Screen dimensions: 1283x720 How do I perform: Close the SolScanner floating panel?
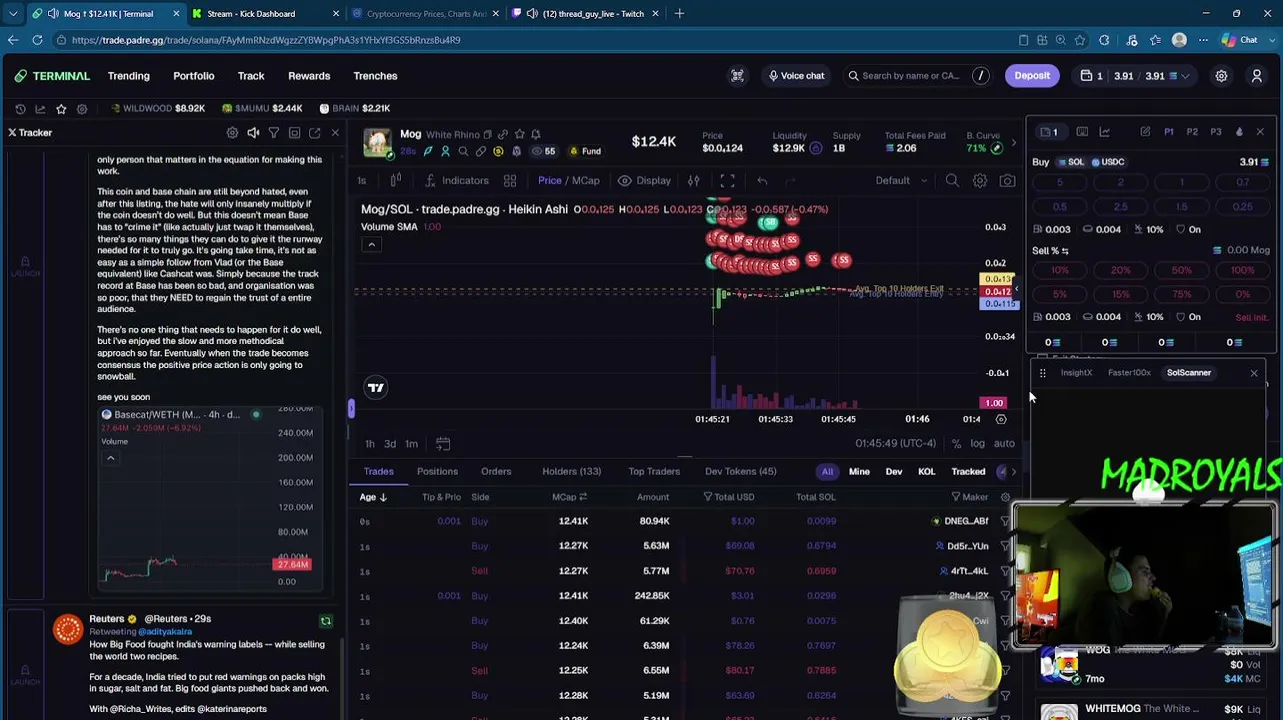click(x=1254, y=373)
